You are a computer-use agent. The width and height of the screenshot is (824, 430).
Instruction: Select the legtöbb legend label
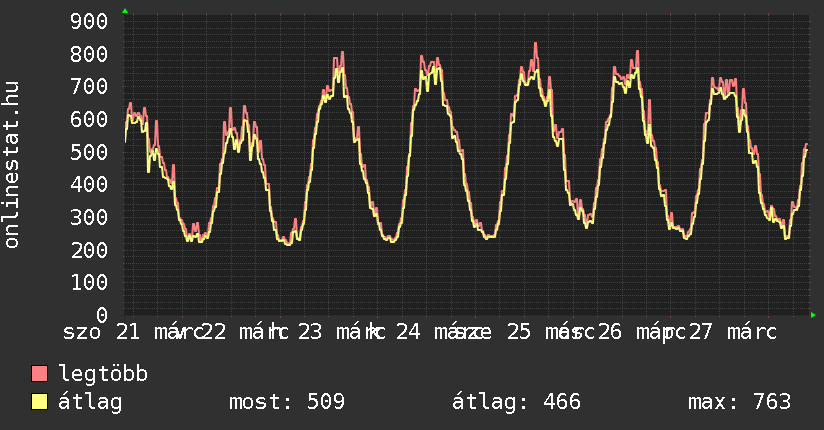coord(103,374)
